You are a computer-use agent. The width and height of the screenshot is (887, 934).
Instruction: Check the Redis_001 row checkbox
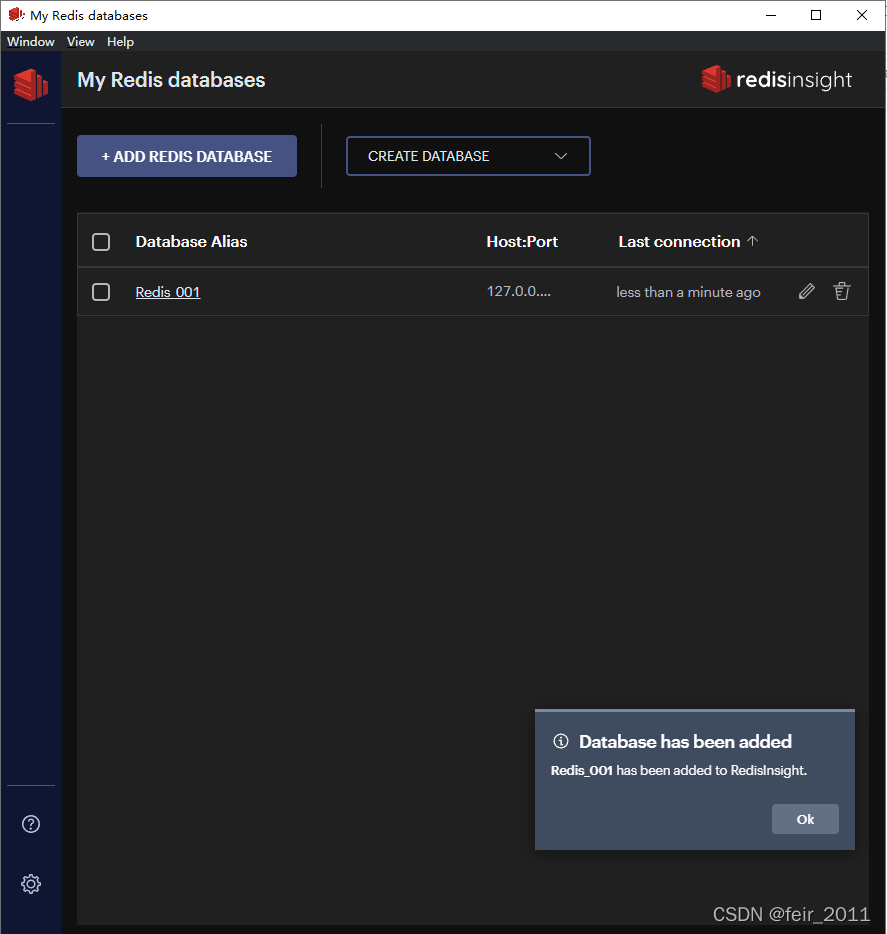(x=101, y=292)
